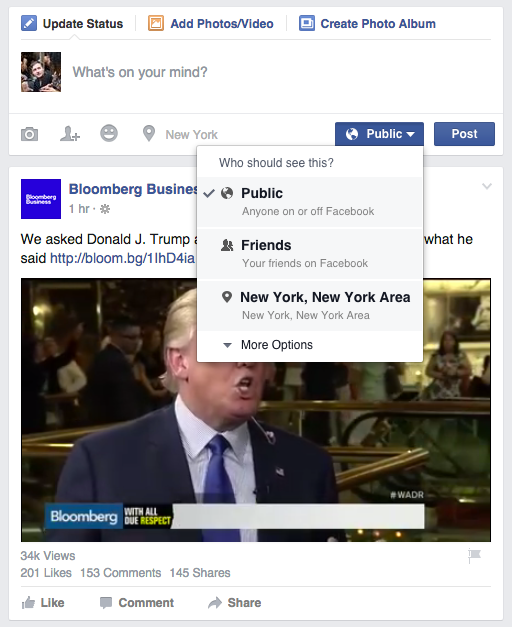This screenshot has height=627, width=512.
Task: Select New York, New York Area audience
Action: (310, 306)
